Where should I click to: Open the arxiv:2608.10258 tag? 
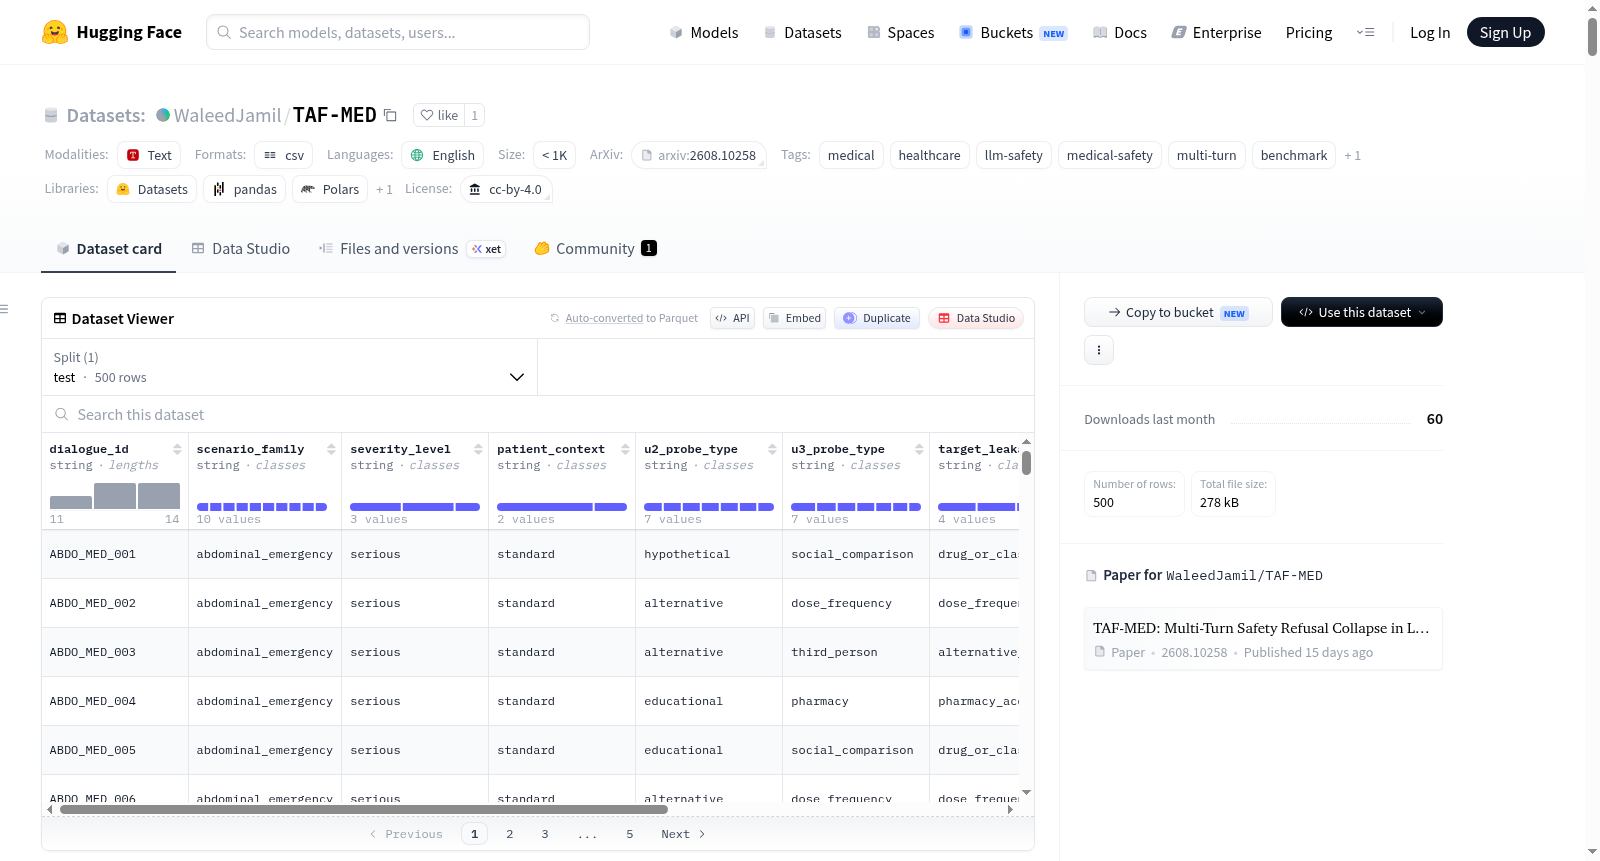pos(699,155)
